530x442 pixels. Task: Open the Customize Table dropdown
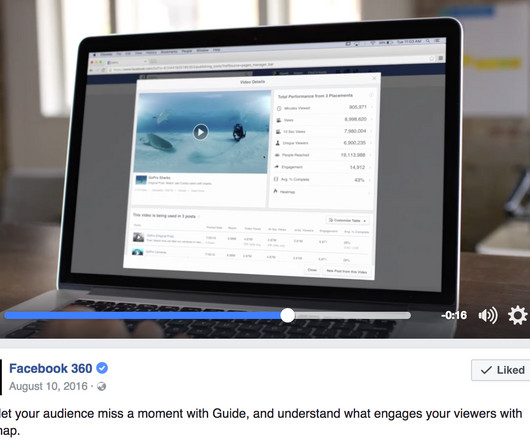(347, 220)
